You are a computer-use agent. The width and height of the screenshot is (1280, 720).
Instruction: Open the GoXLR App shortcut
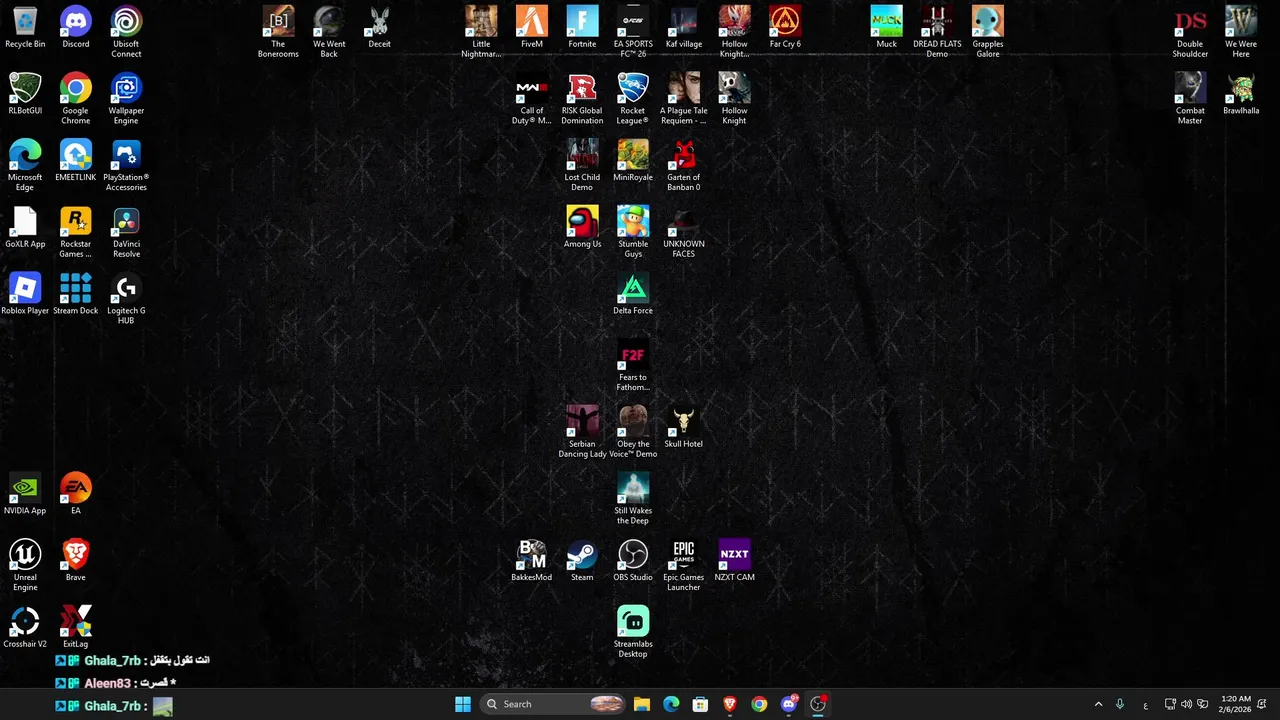tap(25, 228)
